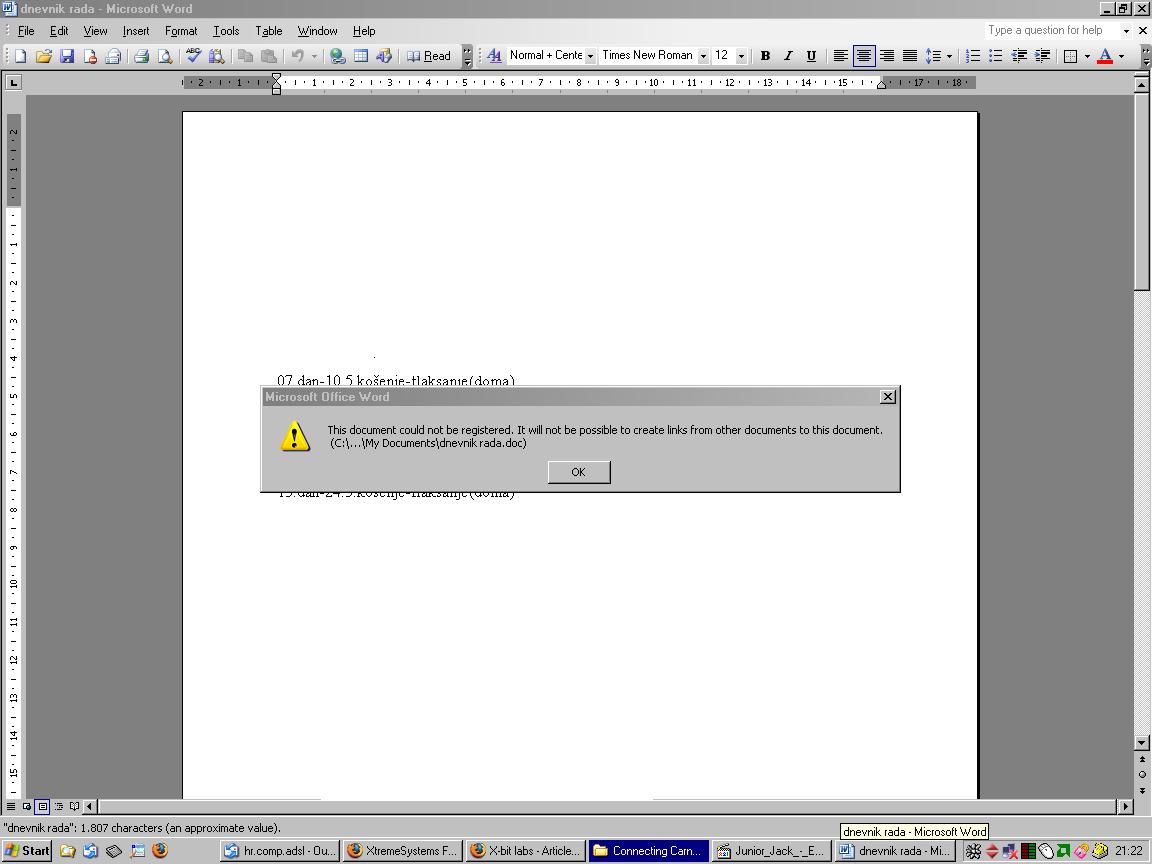Switch to X-bit labs taskbar button
This screenshot has width=1152, height=864.
tap(525, 851)
